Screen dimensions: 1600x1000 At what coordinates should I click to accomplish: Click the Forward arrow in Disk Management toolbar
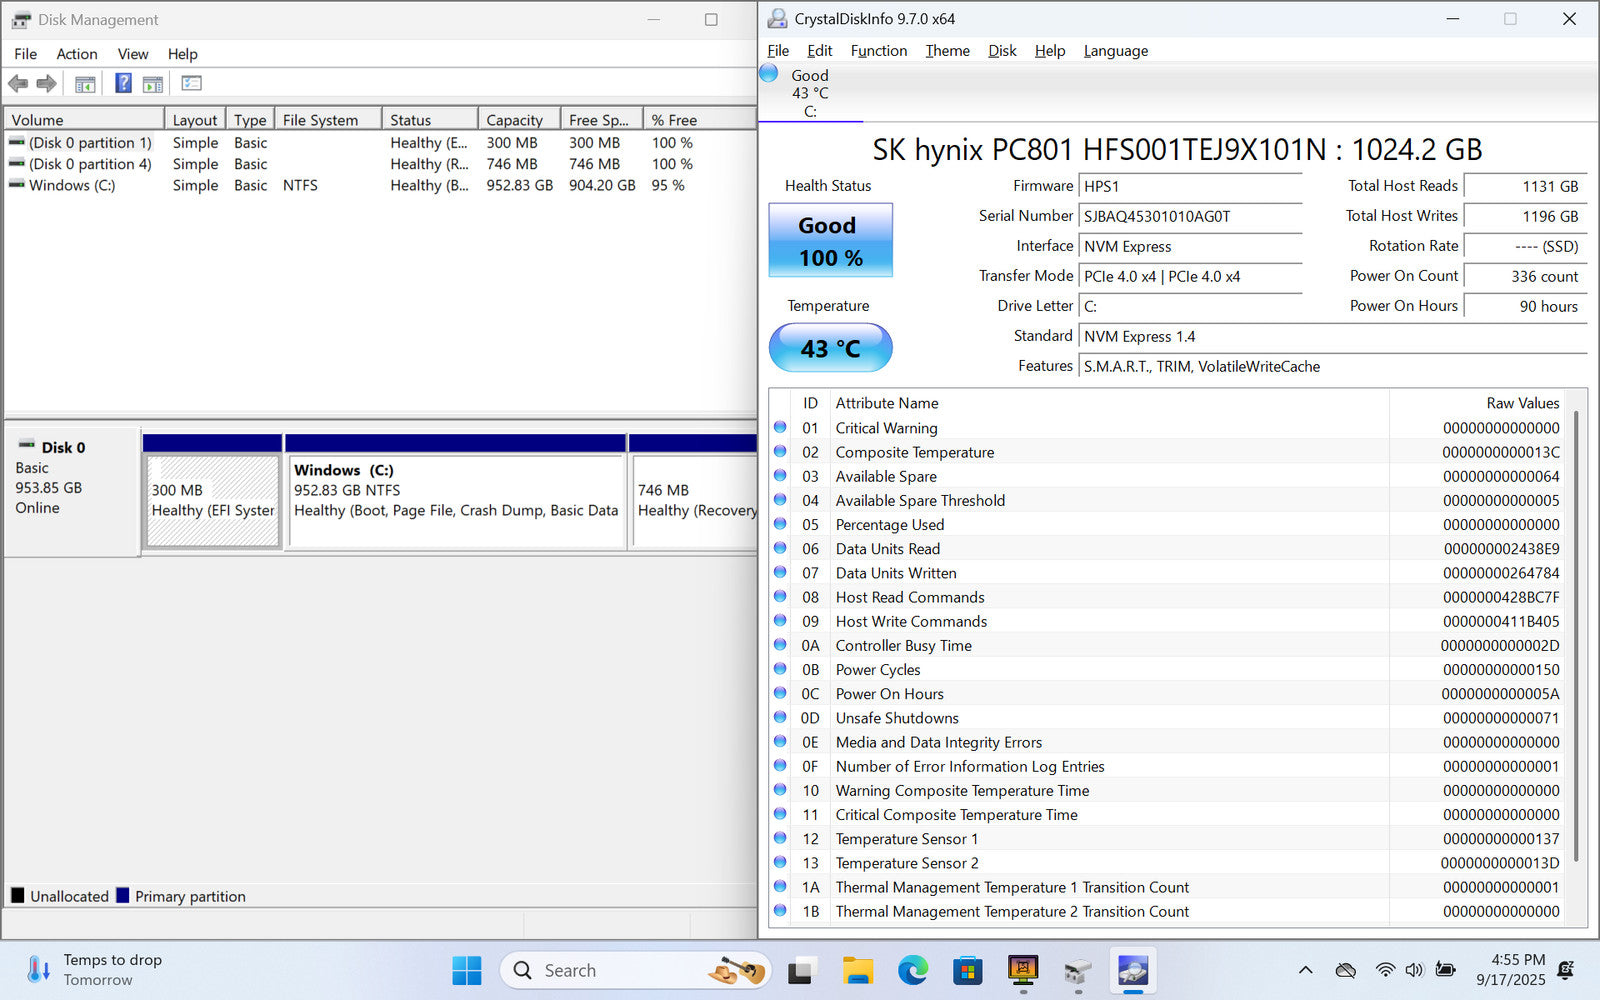click(46, 84)
